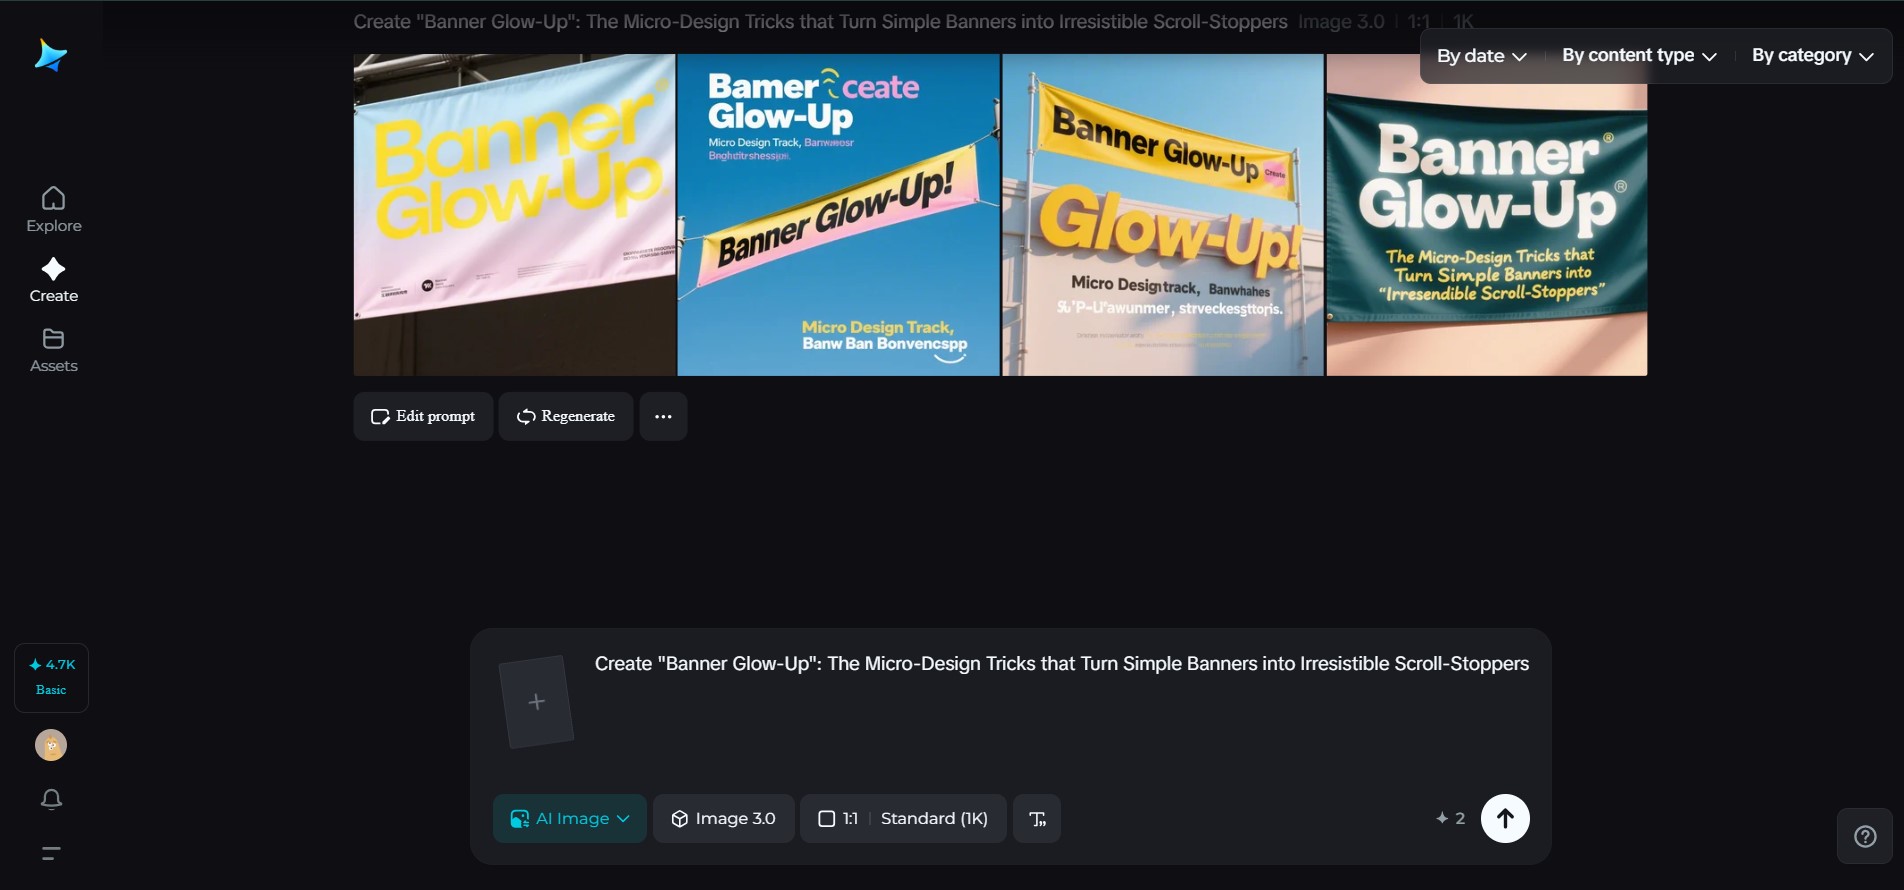
Task: Click the app logo icon
Action: coord(50,56)
